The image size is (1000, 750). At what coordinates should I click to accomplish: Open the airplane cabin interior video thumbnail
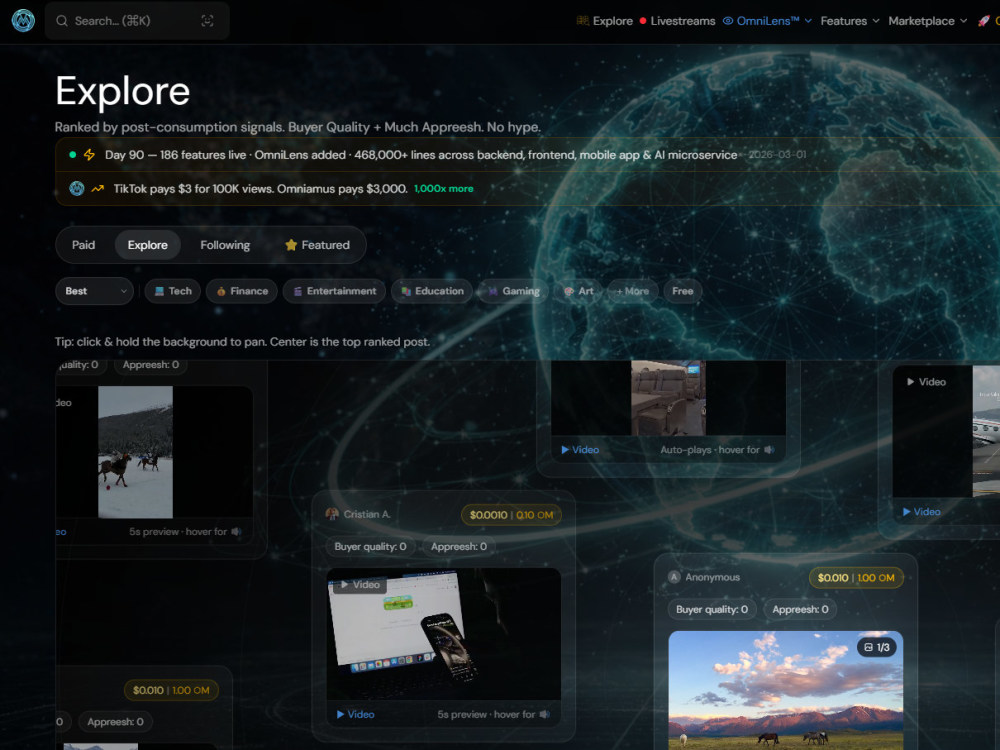[668, 398]
